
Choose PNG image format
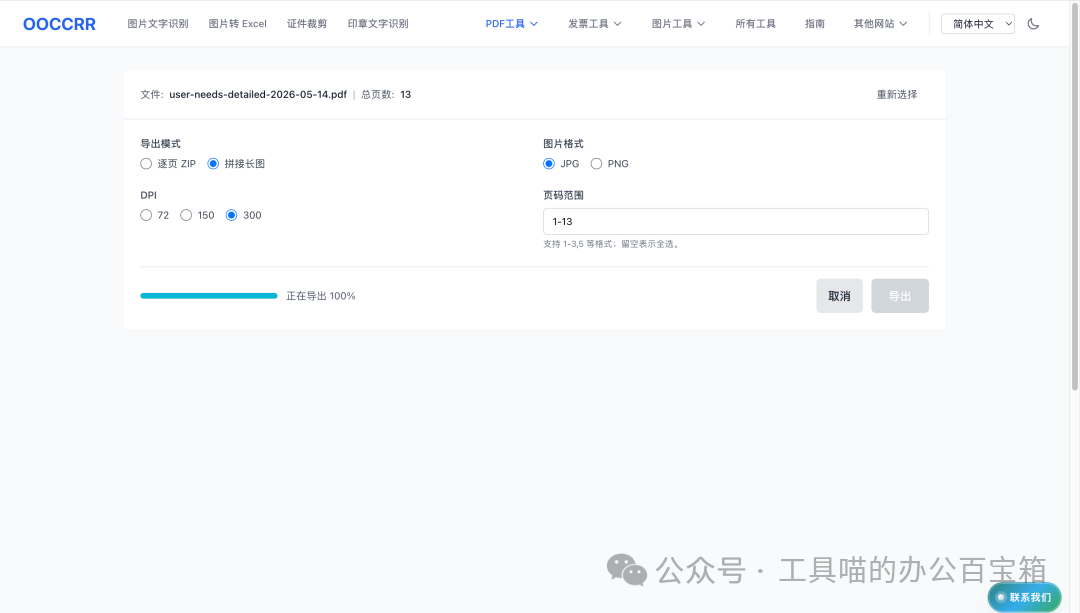(610, 163)
